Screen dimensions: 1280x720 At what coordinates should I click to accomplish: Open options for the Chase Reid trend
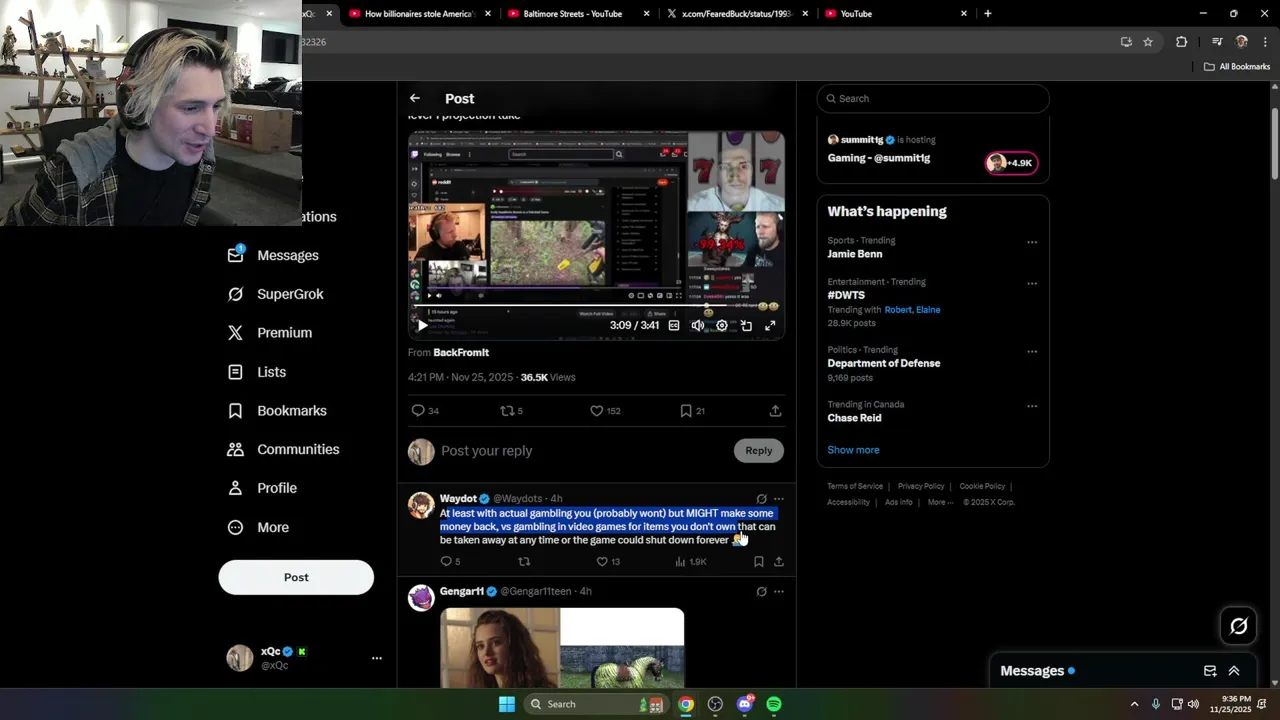tap(1032, 406)
